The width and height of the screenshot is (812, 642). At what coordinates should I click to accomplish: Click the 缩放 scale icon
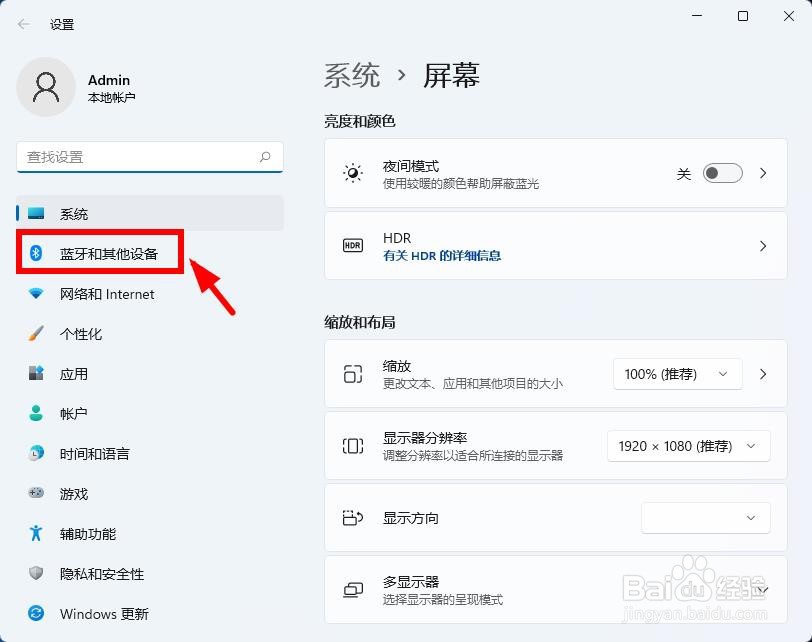coord(353,374)
